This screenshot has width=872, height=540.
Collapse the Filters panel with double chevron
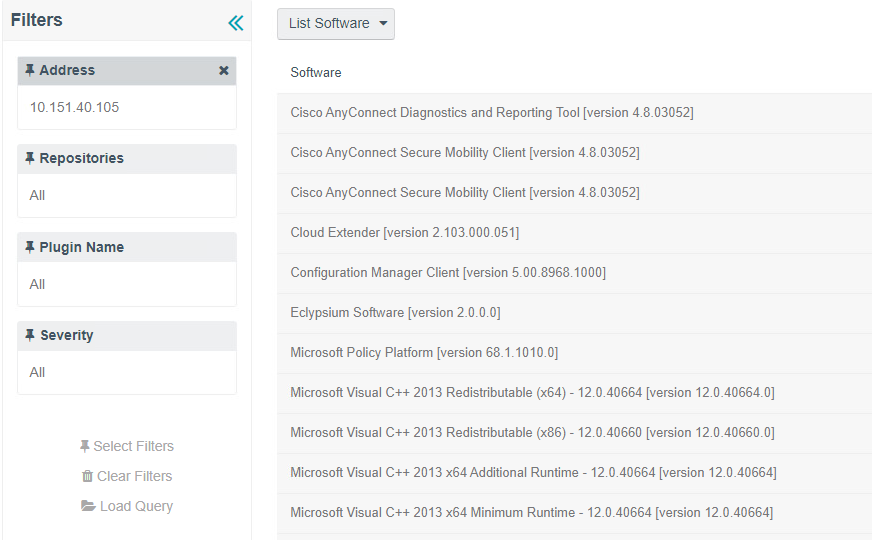coord(236,23)
